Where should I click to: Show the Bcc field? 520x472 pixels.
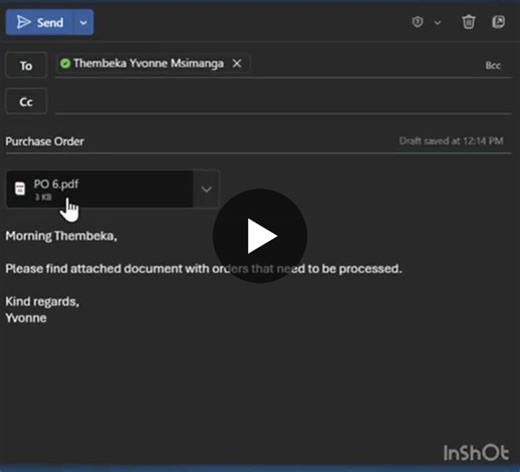coord(493,66)
